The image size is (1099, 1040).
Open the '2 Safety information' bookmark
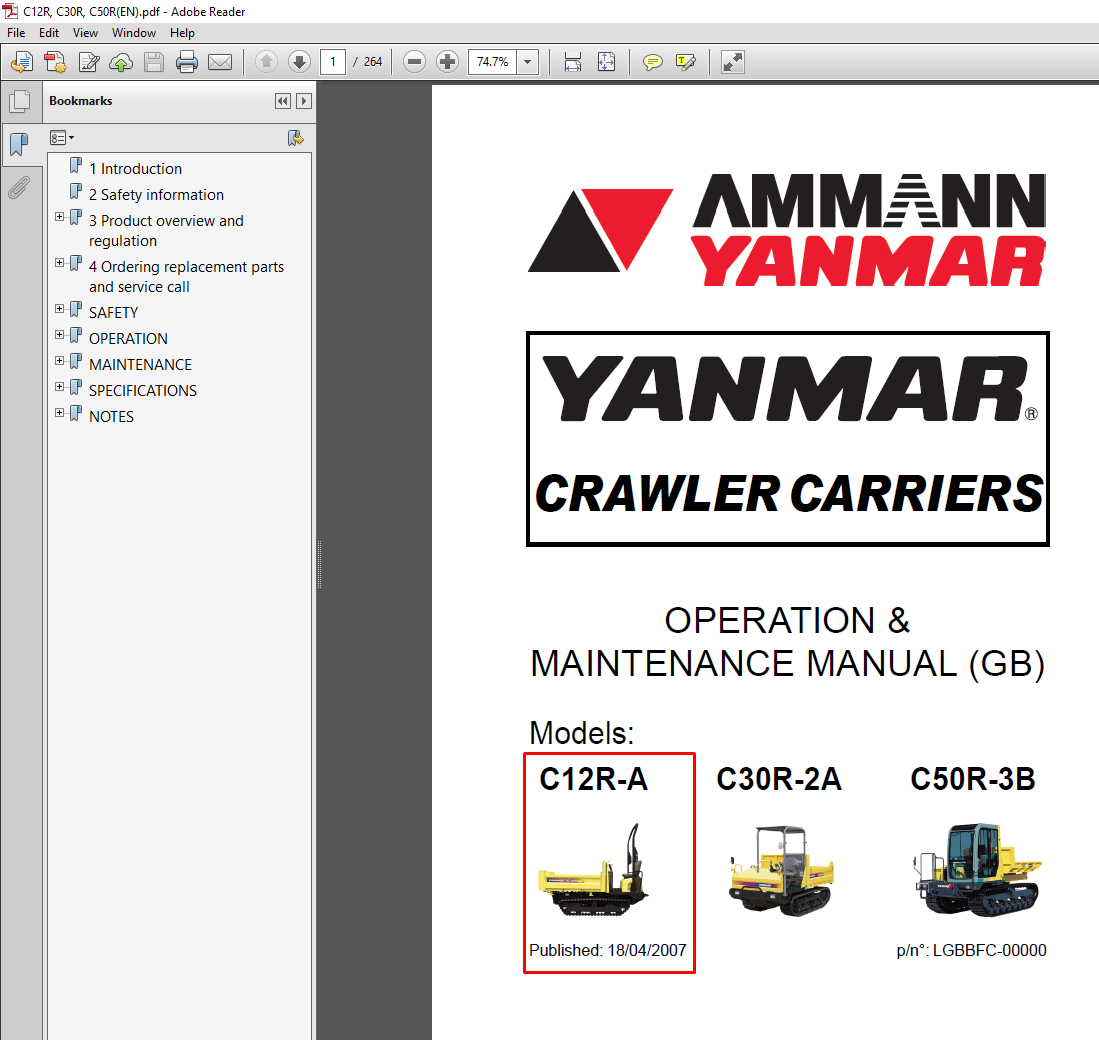point(156,195)
